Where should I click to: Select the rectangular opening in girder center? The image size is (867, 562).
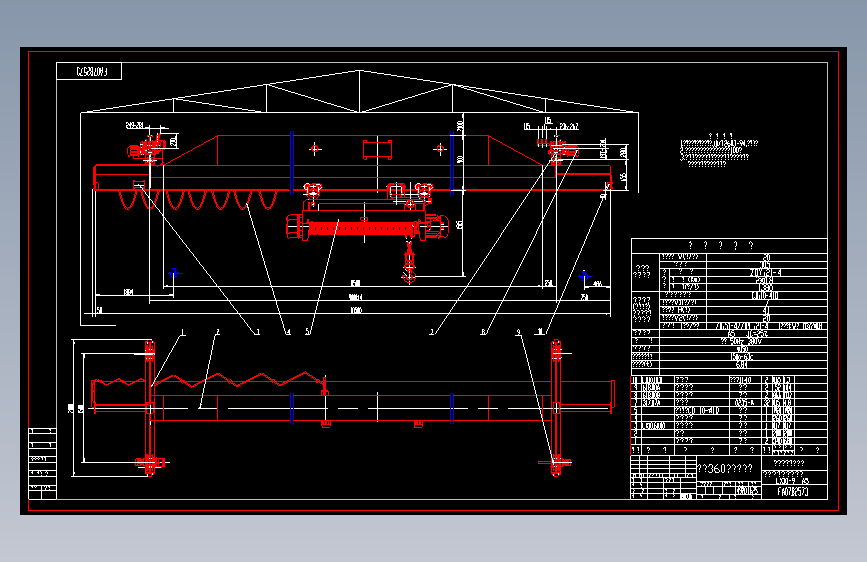[x=378, y=150]
